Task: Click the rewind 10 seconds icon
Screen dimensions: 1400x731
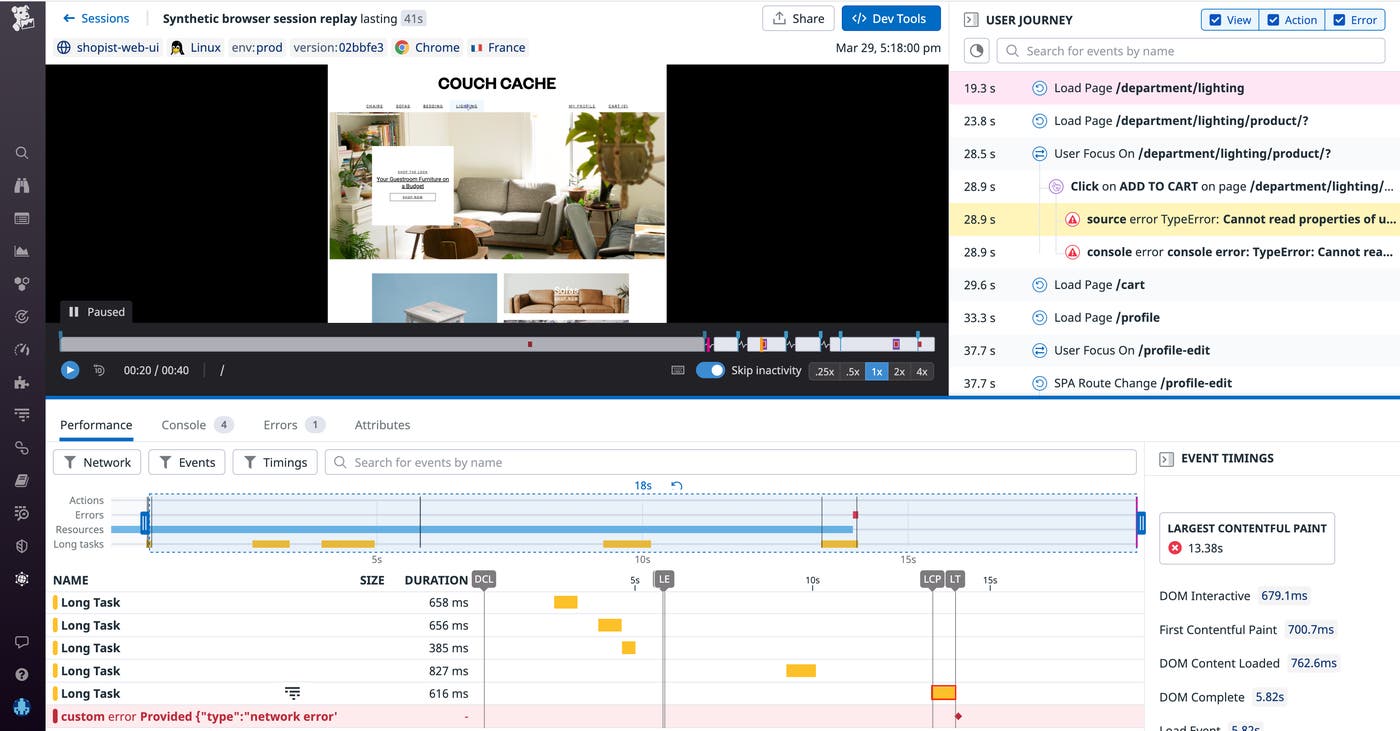Action: pos(99,370)
